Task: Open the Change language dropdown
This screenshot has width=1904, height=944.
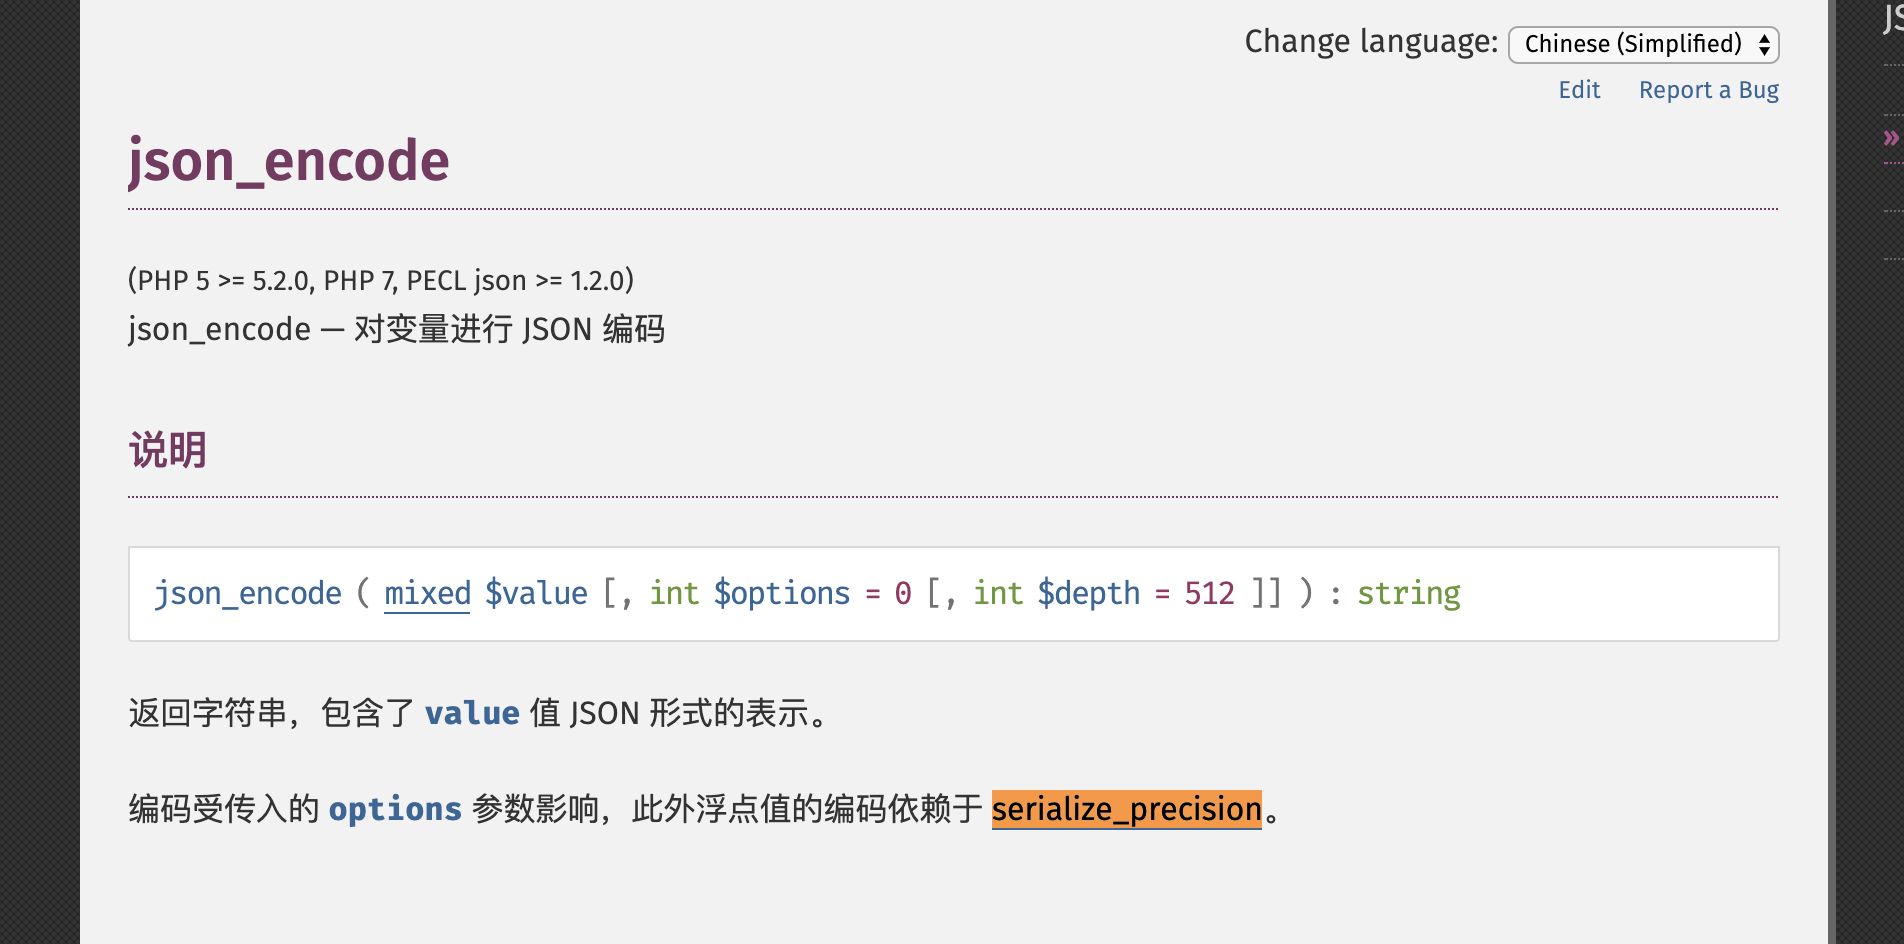Action: pyautogui.click(x=1643, y=44)
